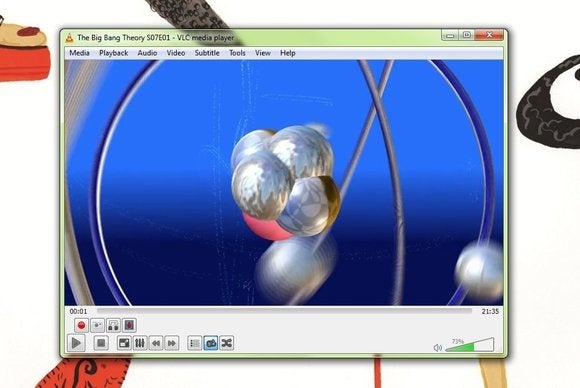Toggle video fullscreen mode

[124, 343]
